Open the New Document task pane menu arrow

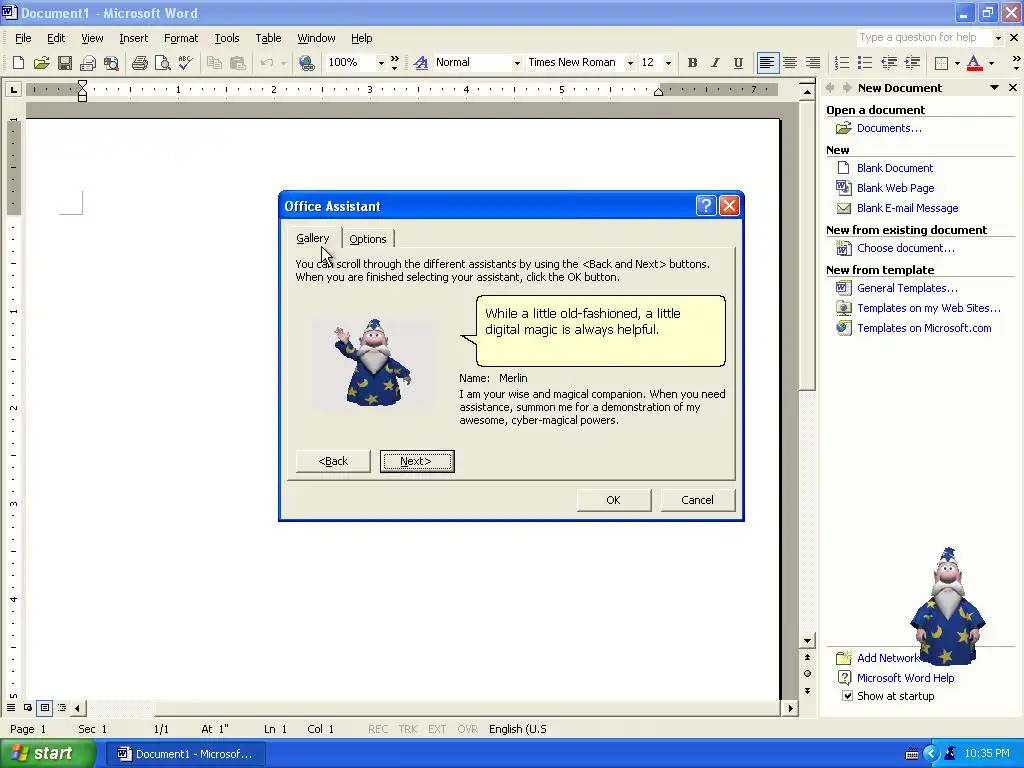994,88
